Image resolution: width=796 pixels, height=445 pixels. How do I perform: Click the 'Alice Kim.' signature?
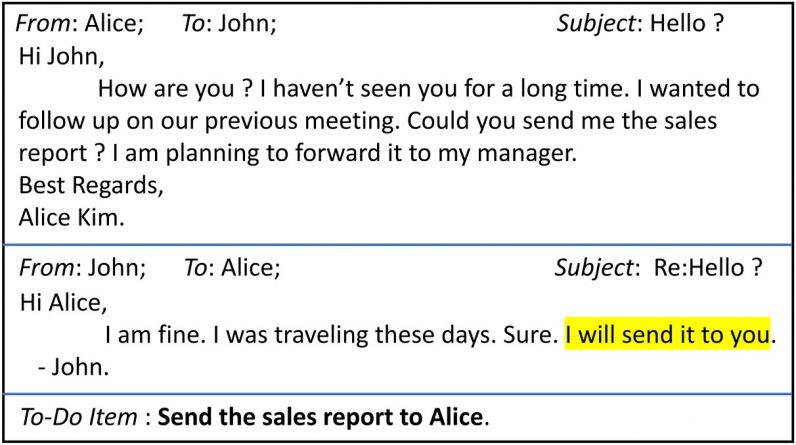72,218
